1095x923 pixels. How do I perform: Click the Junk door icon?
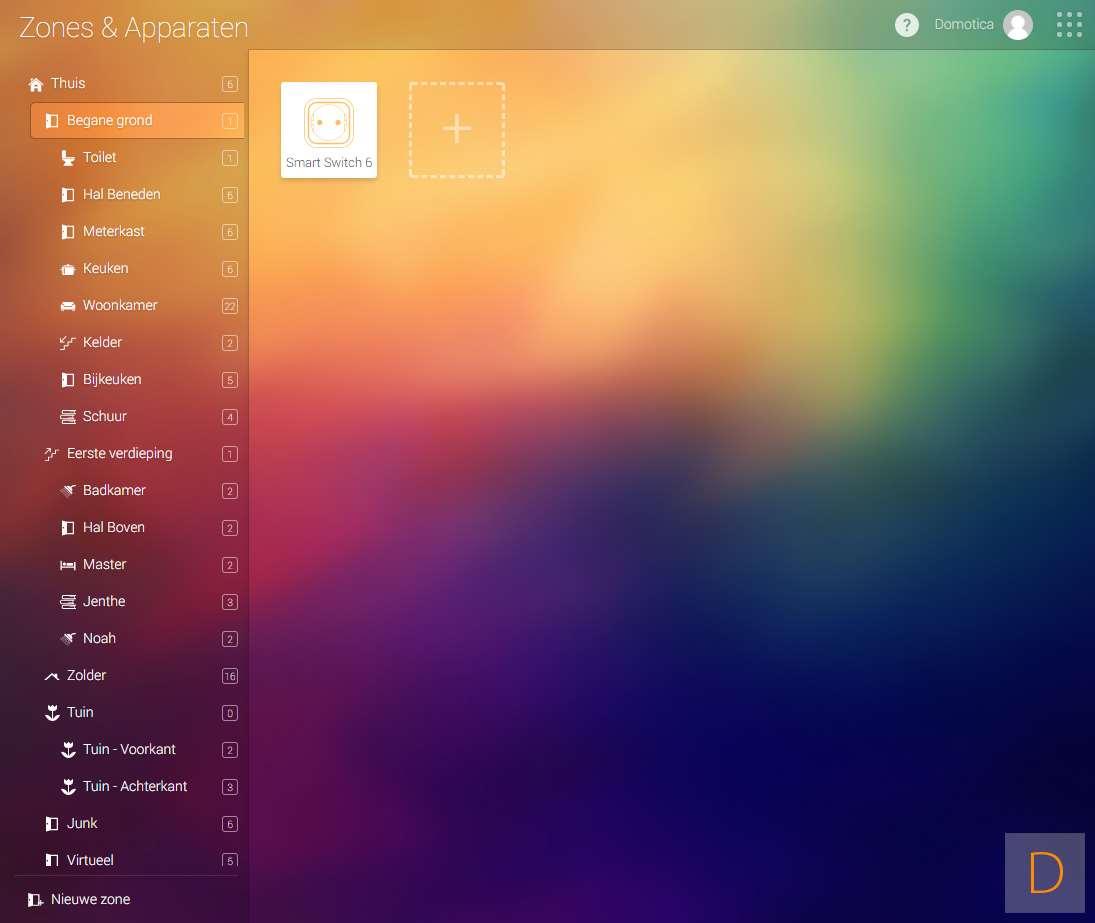coord(52,824)
